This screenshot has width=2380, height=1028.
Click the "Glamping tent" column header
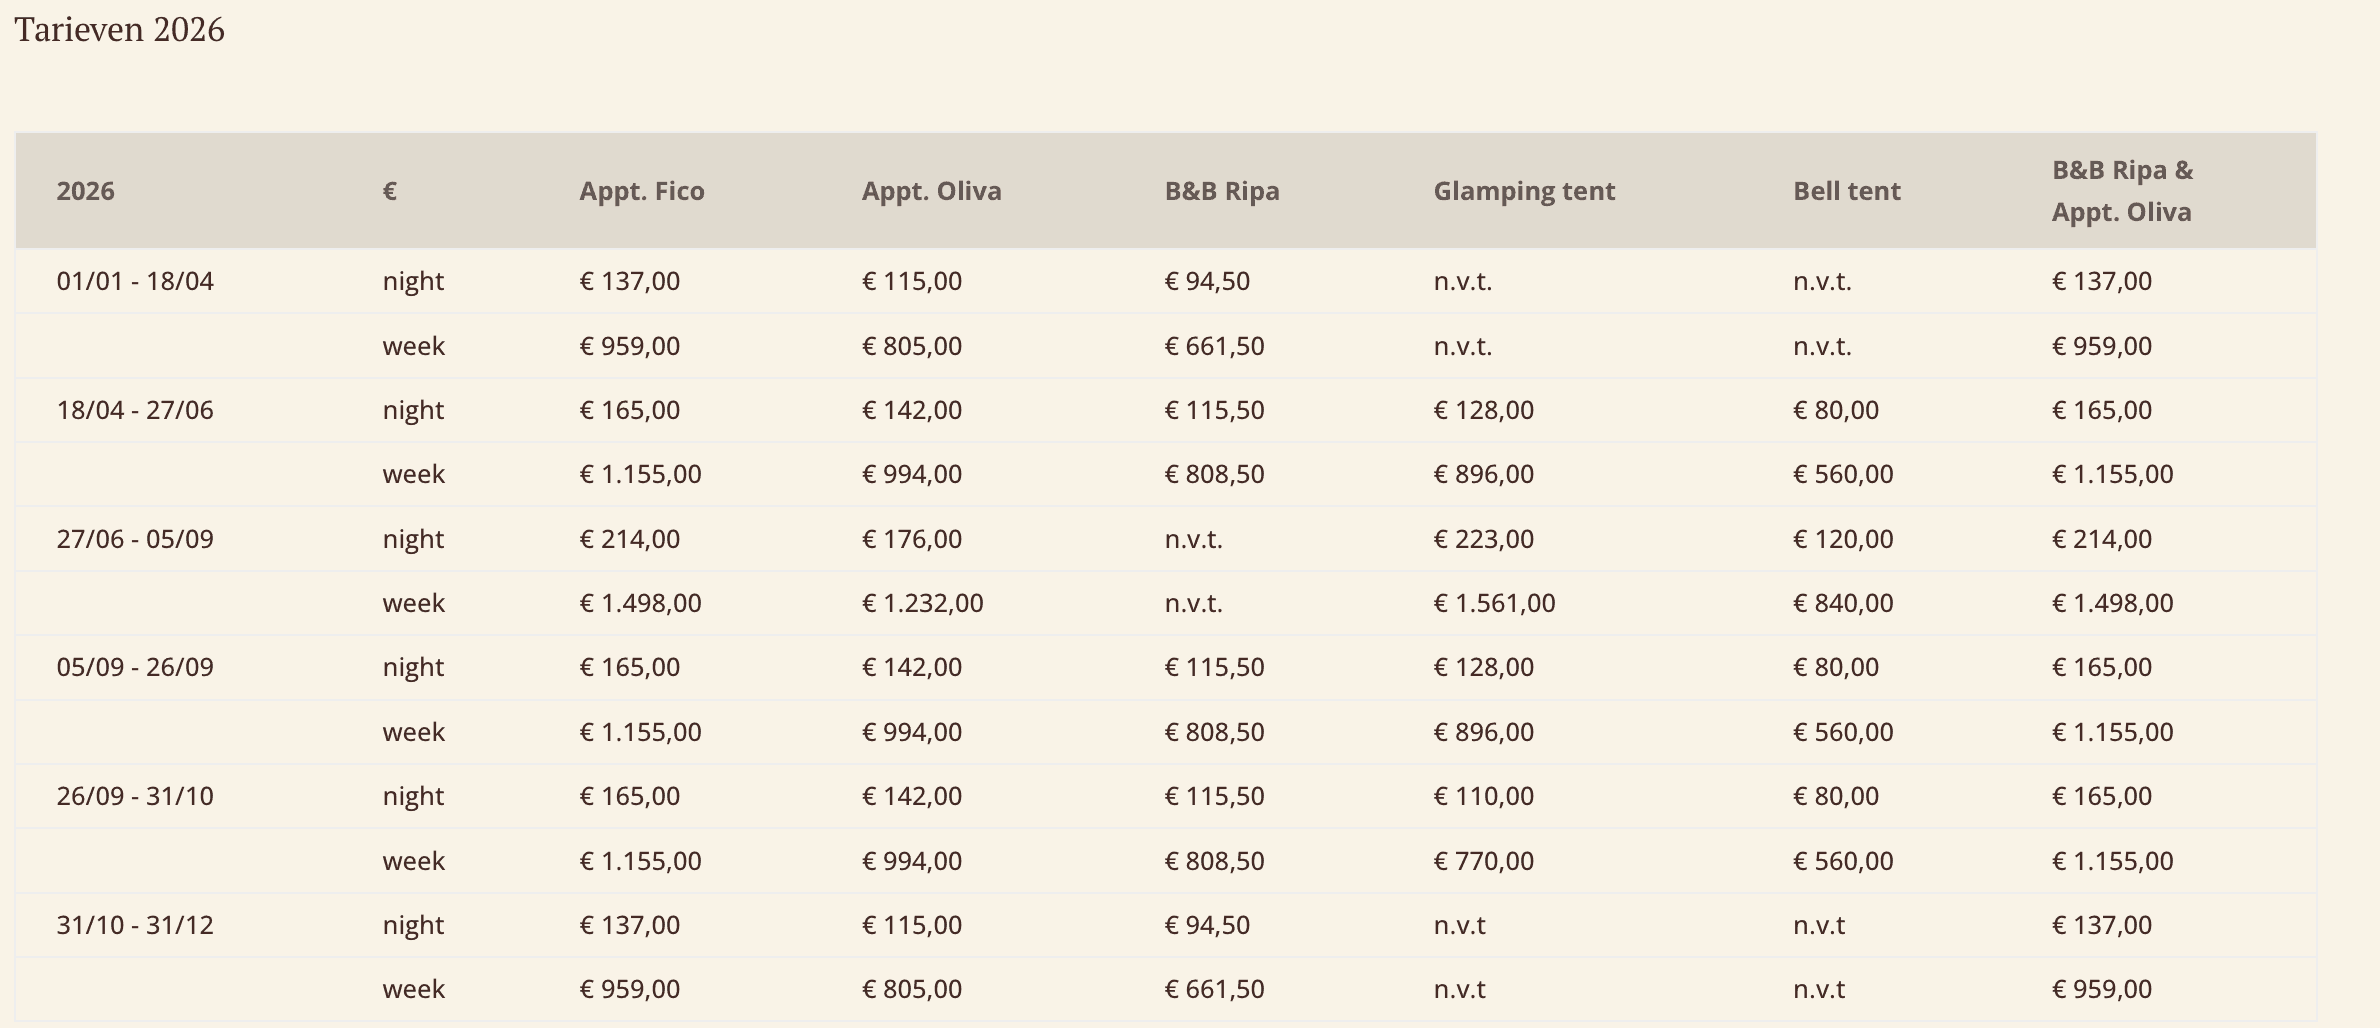pos(1523,191)
